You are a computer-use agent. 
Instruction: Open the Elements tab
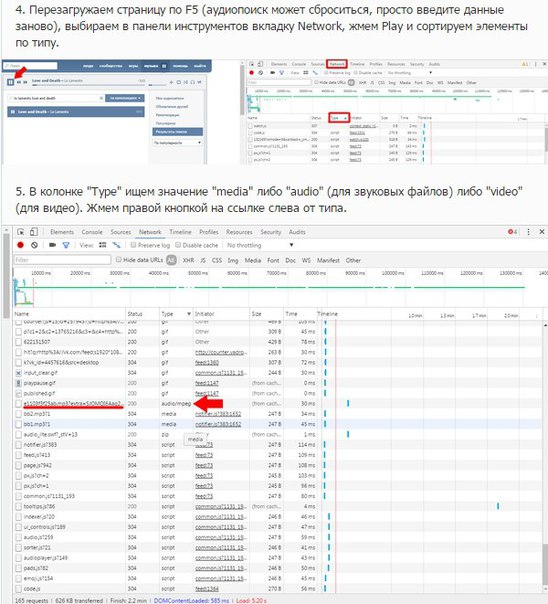point(62,232)
